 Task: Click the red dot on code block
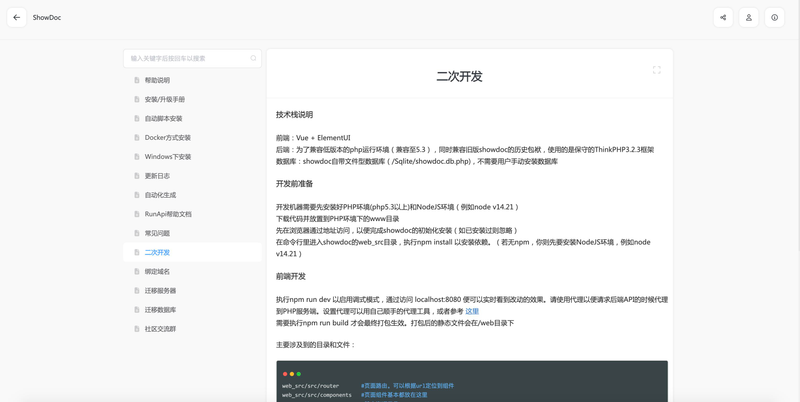(285, 374)
